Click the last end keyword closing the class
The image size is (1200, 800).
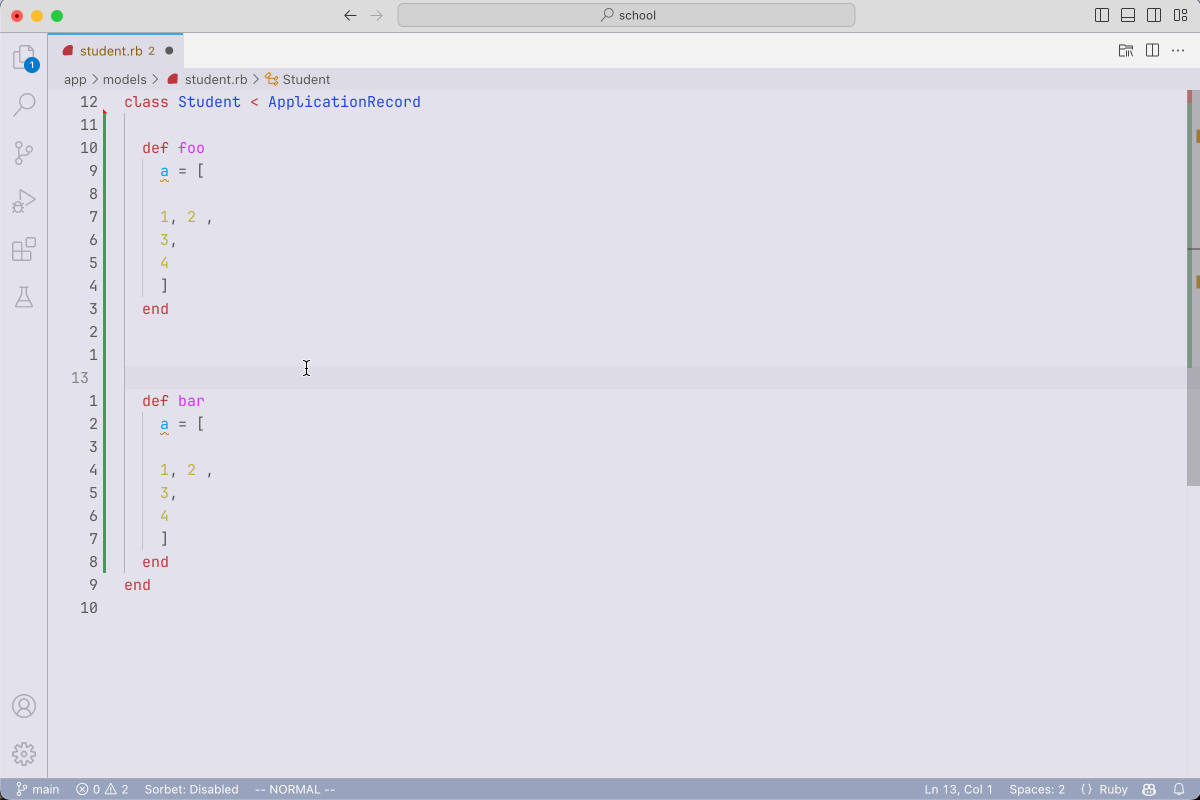tap(137, 585)
